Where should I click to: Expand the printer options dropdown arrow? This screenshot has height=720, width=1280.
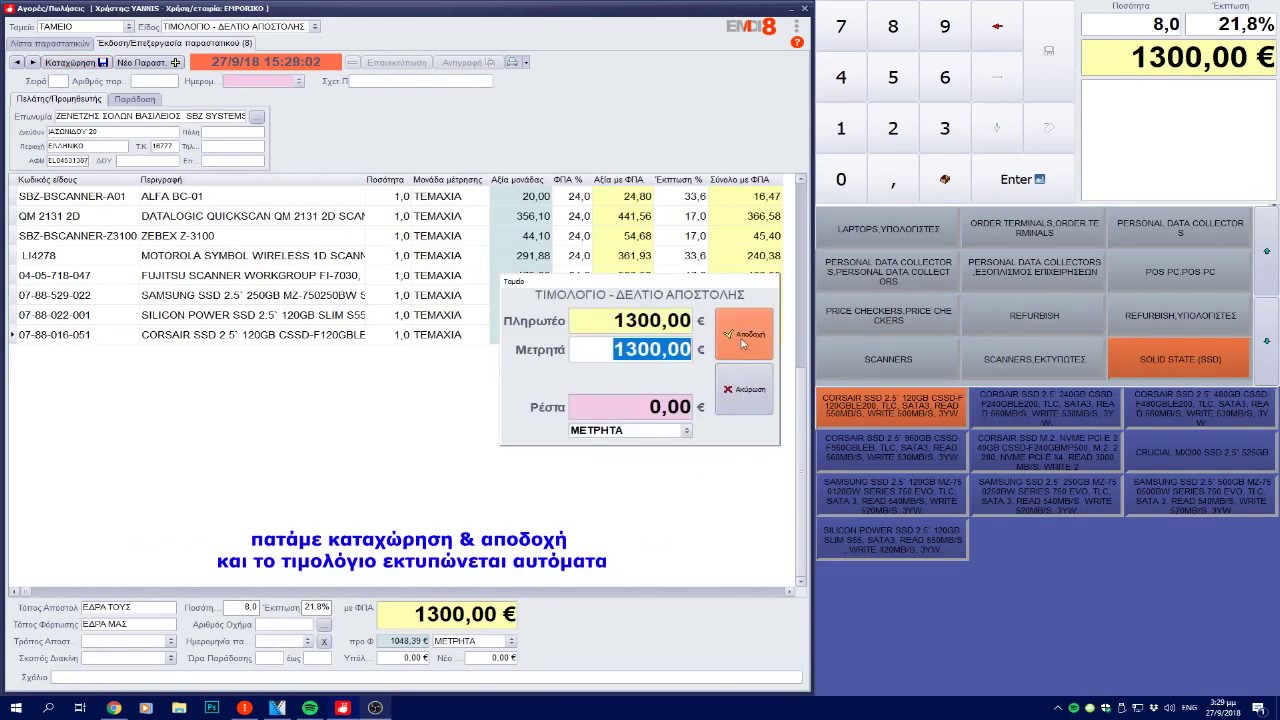click(526, 62)
